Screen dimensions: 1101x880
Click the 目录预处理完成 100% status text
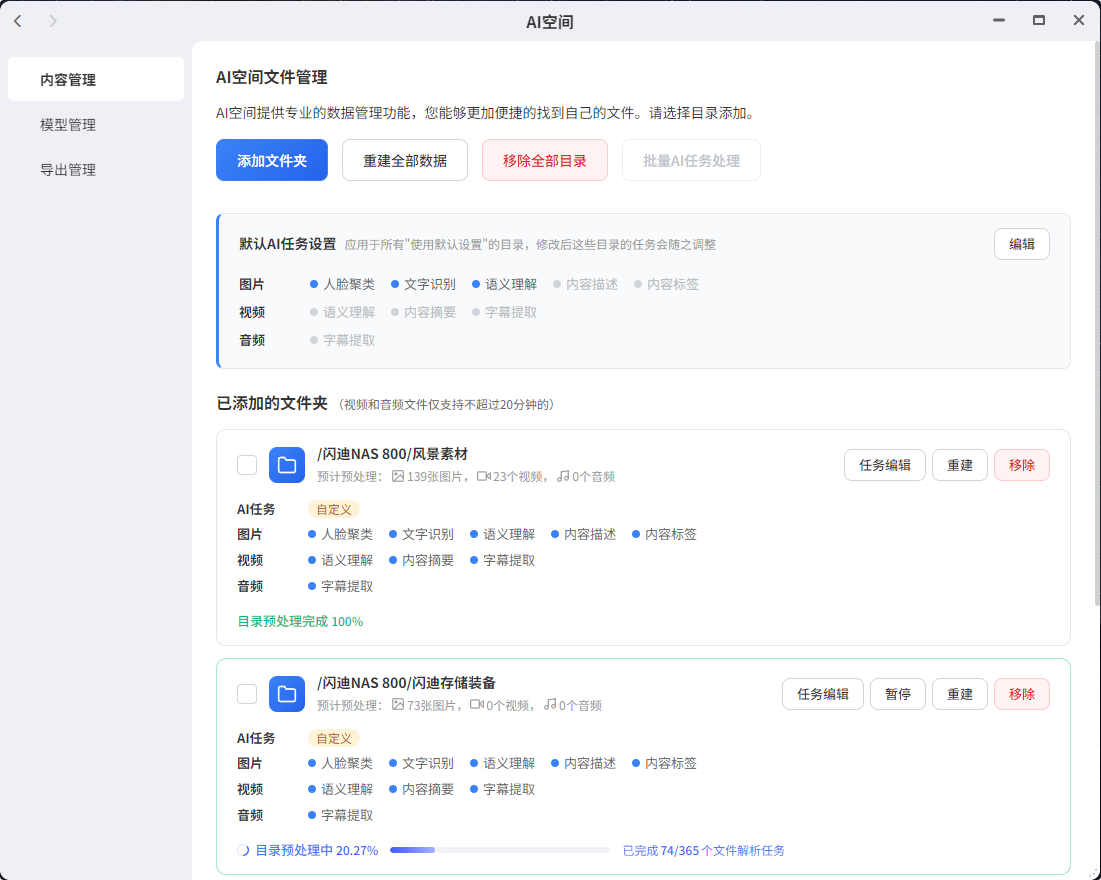pyautogui.click(x=301, y=622)
